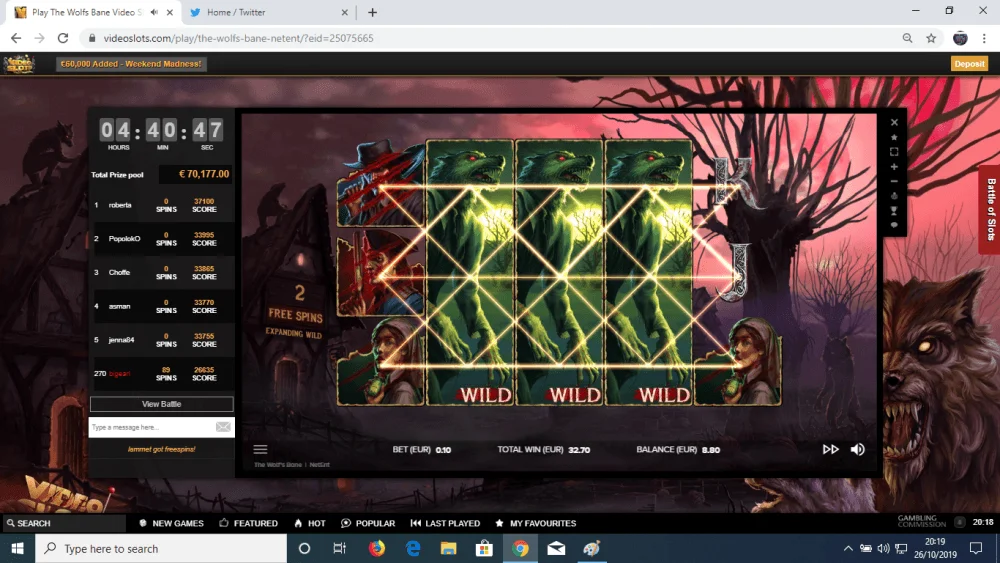The width and height of the screenshot is (1000, 563).
Task: Decrease game size with minus icon
Action: [894, 181]
